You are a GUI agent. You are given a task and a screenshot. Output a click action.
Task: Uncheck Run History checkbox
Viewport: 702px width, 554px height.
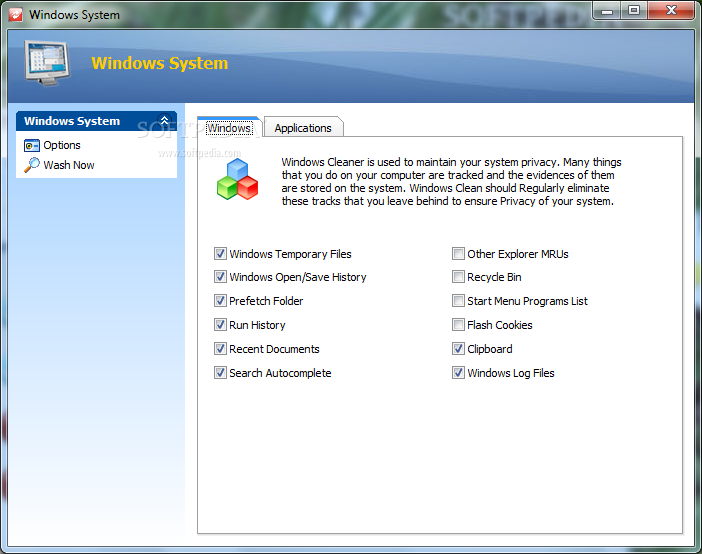220,325
